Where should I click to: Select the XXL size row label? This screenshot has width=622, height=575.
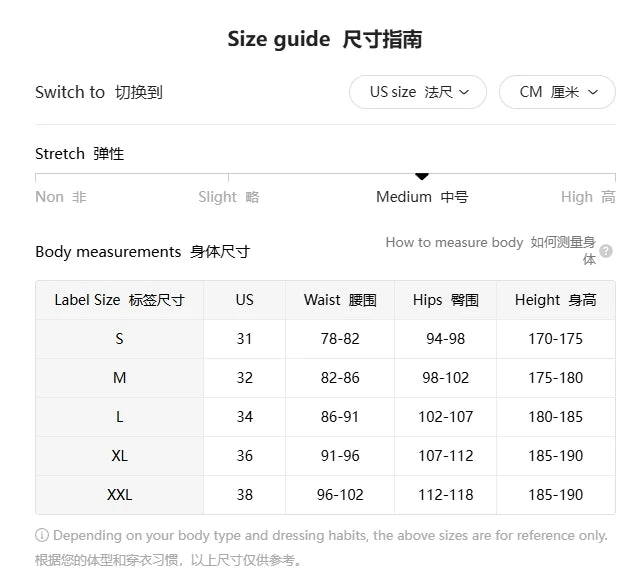pyautogui.click(x=119, y=494)
